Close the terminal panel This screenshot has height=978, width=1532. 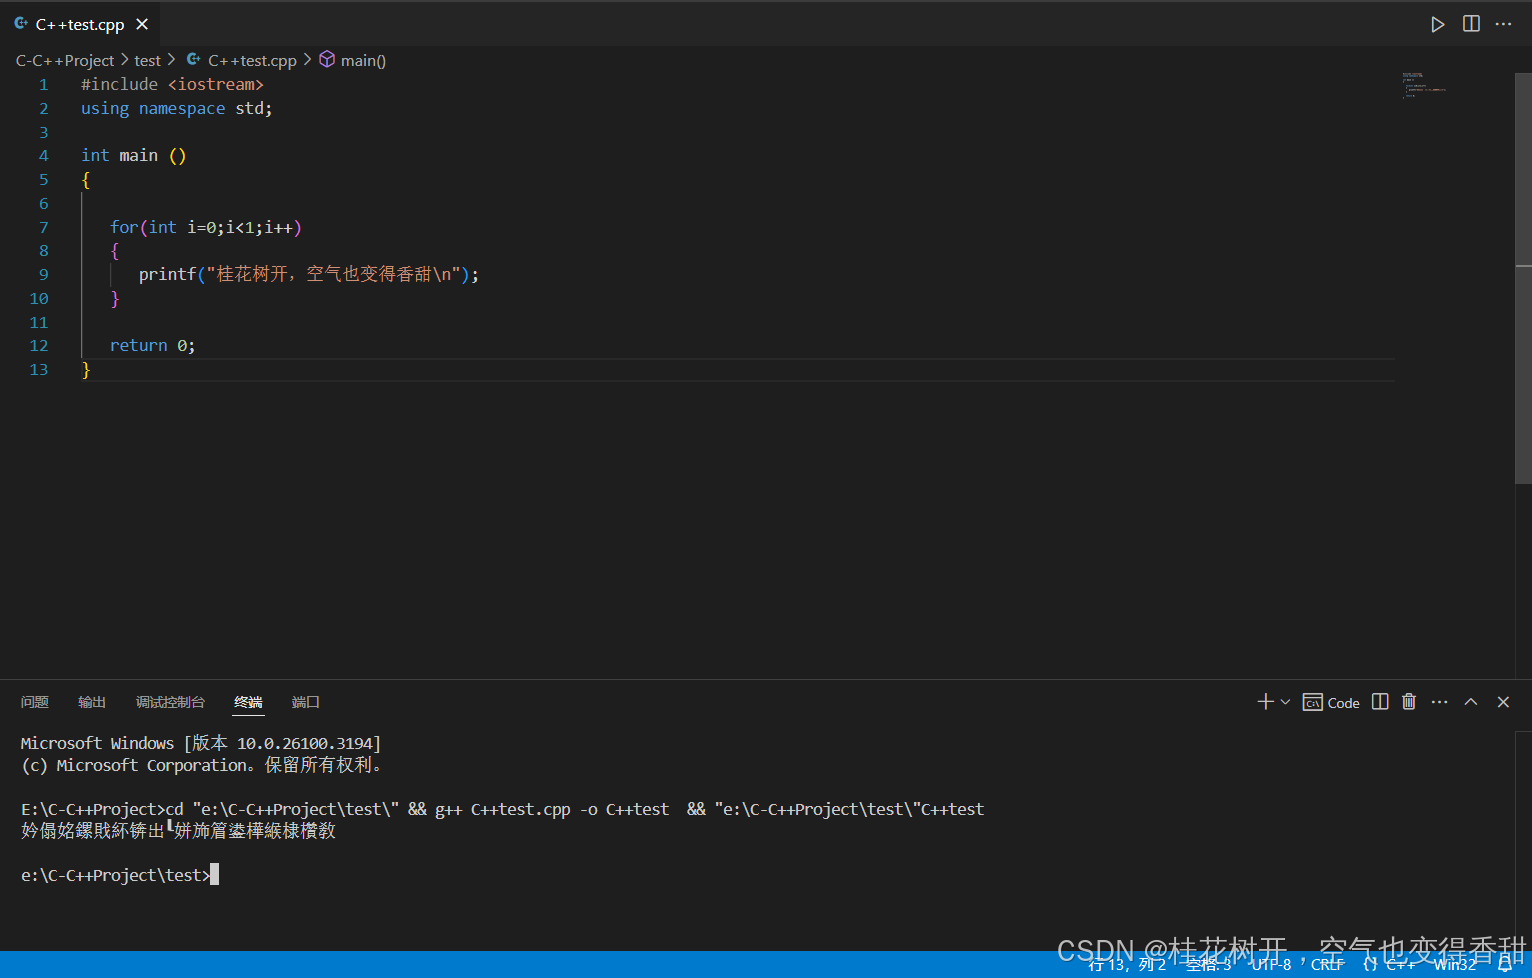1503,702
